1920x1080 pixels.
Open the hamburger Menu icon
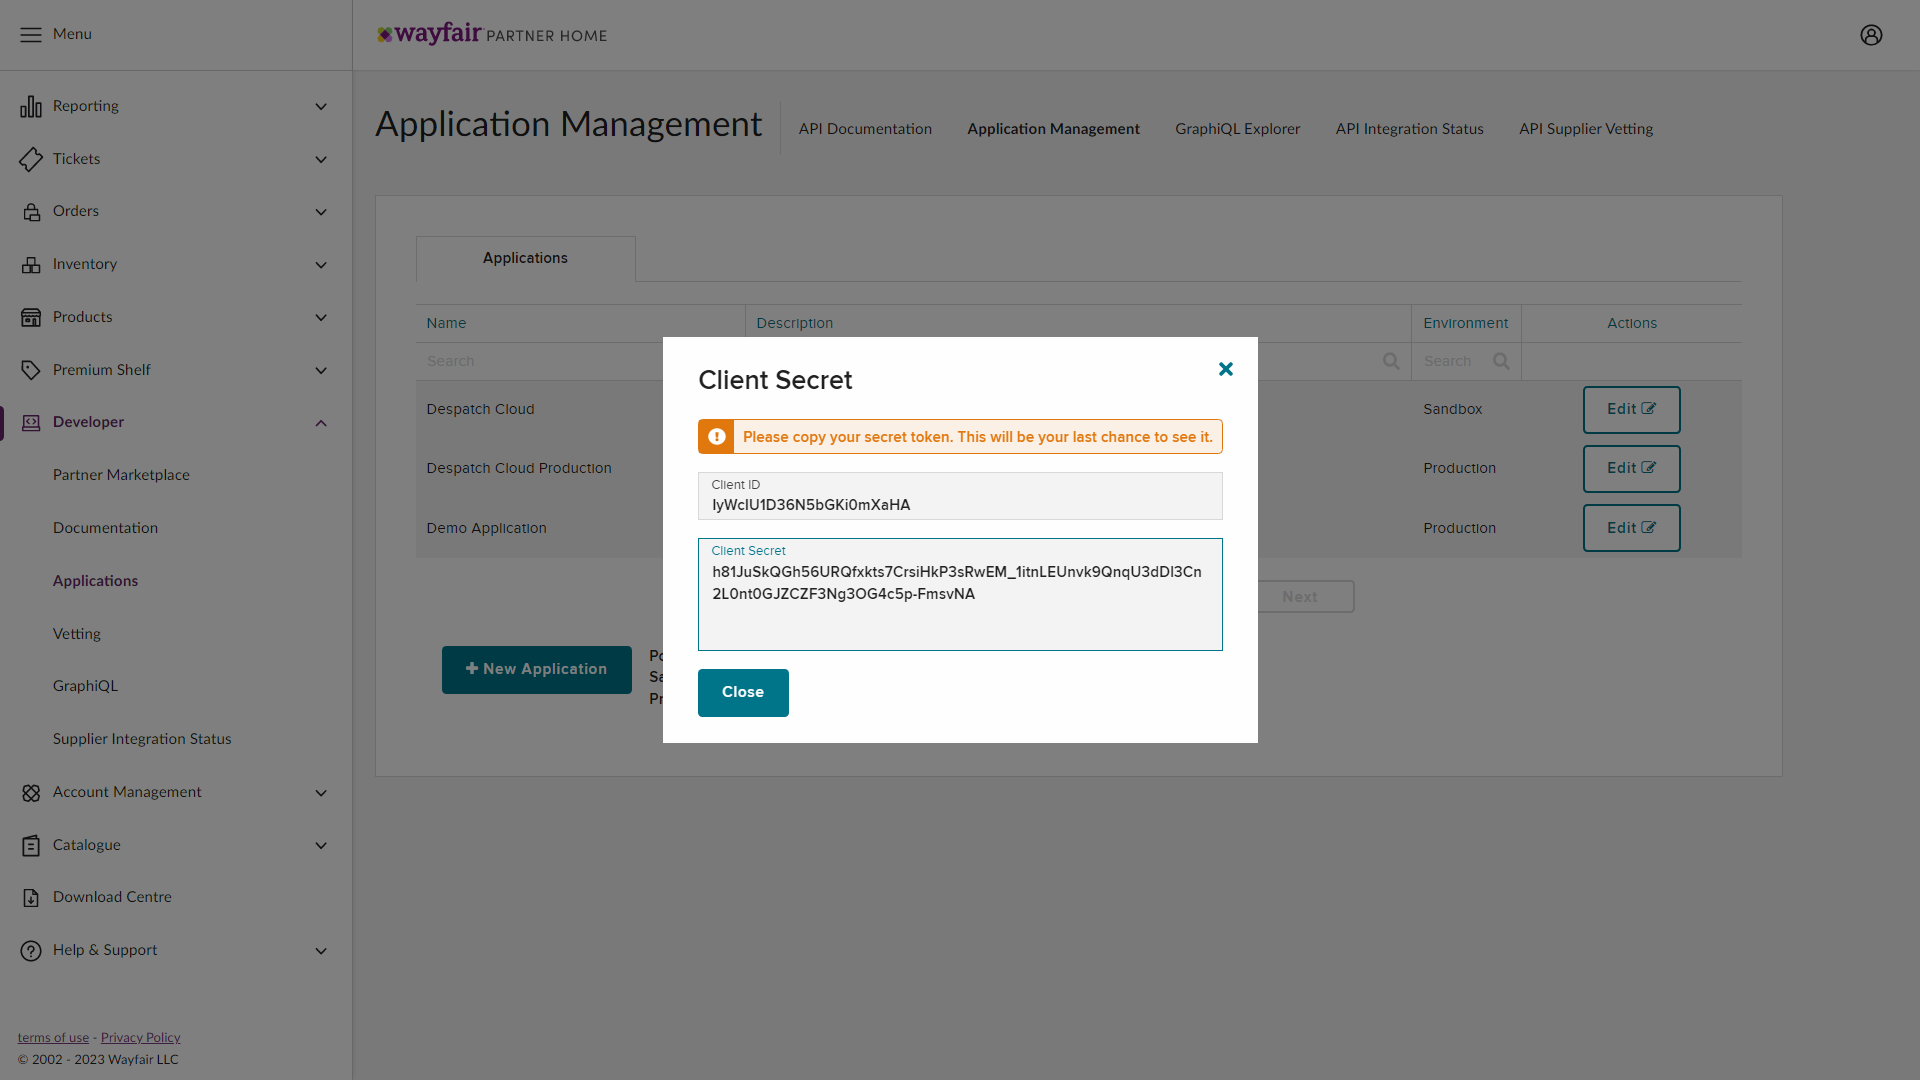31,35
